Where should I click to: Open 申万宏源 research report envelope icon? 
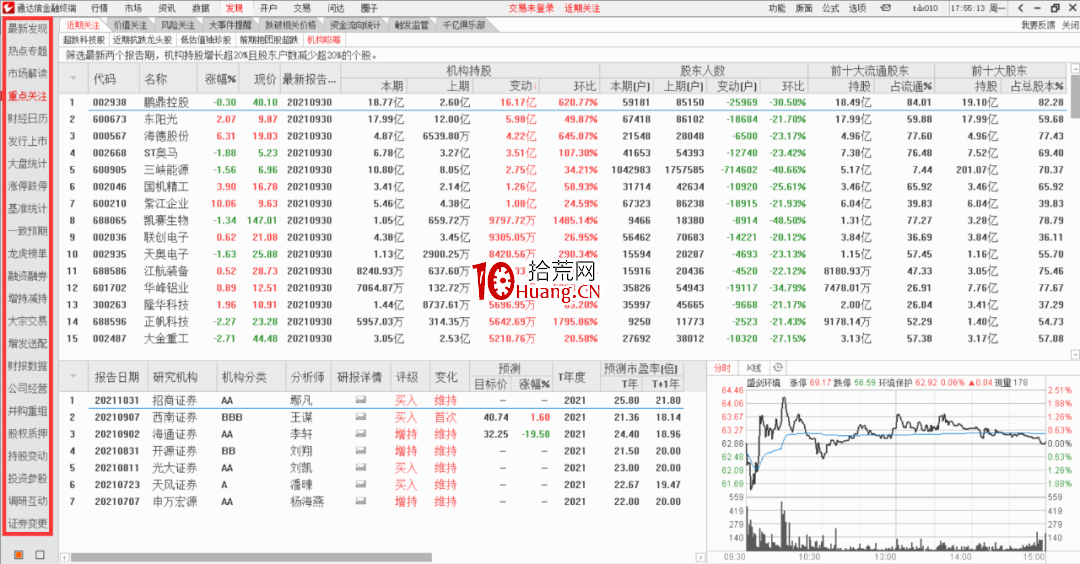pos(360,501)
